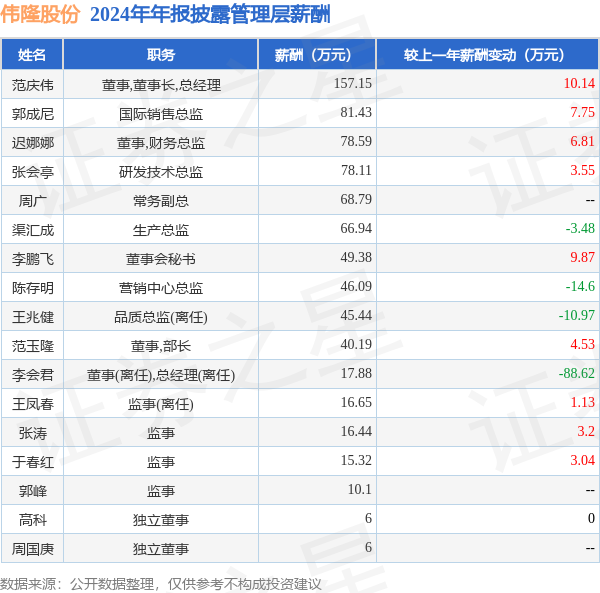This screenshot has height=593, width=600.
Task: Click the title text 2024年年报披露管理层薪酬
Action: (x=210, y=15)
